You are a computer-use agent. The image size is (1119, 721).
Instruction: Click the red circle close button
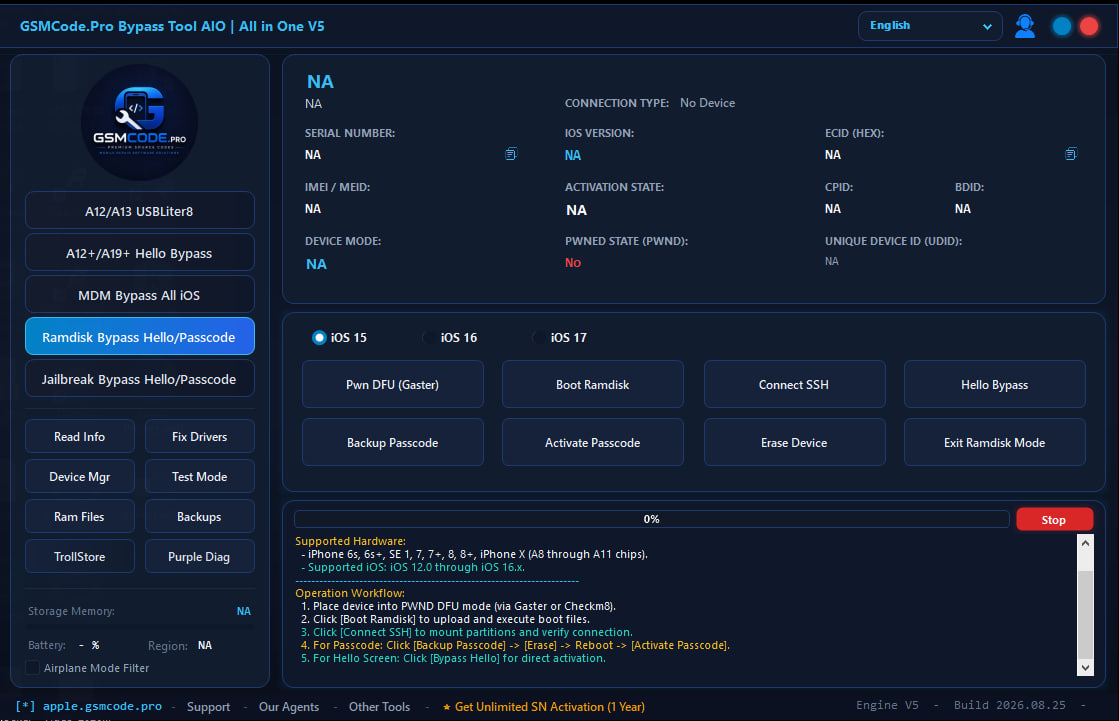pos(1088,26)
